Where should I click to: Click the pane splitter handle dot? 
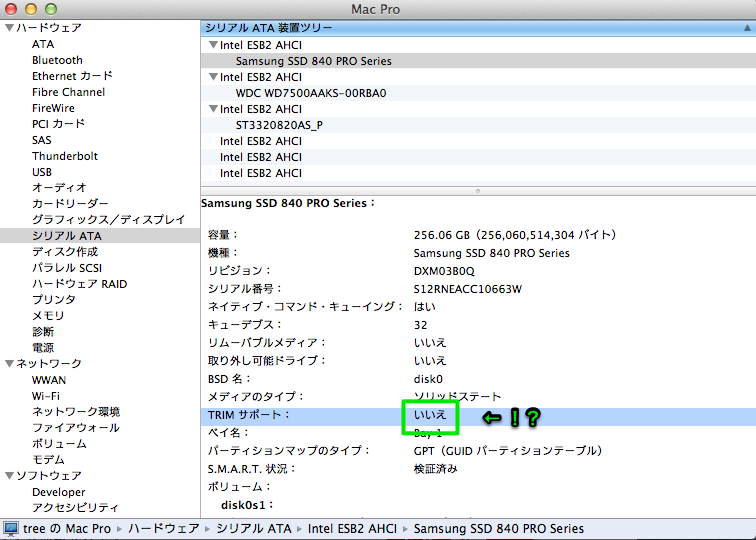(x=478, y=191)
